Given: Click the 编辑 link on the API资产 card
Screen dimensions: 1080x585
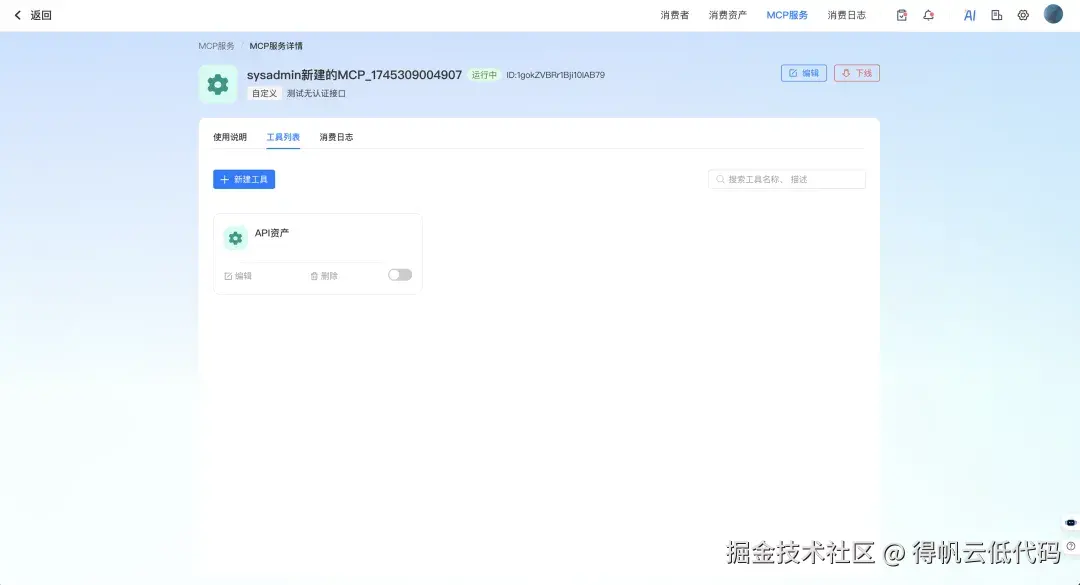Looking at the screenshot, I should click(x=239, y=275).
